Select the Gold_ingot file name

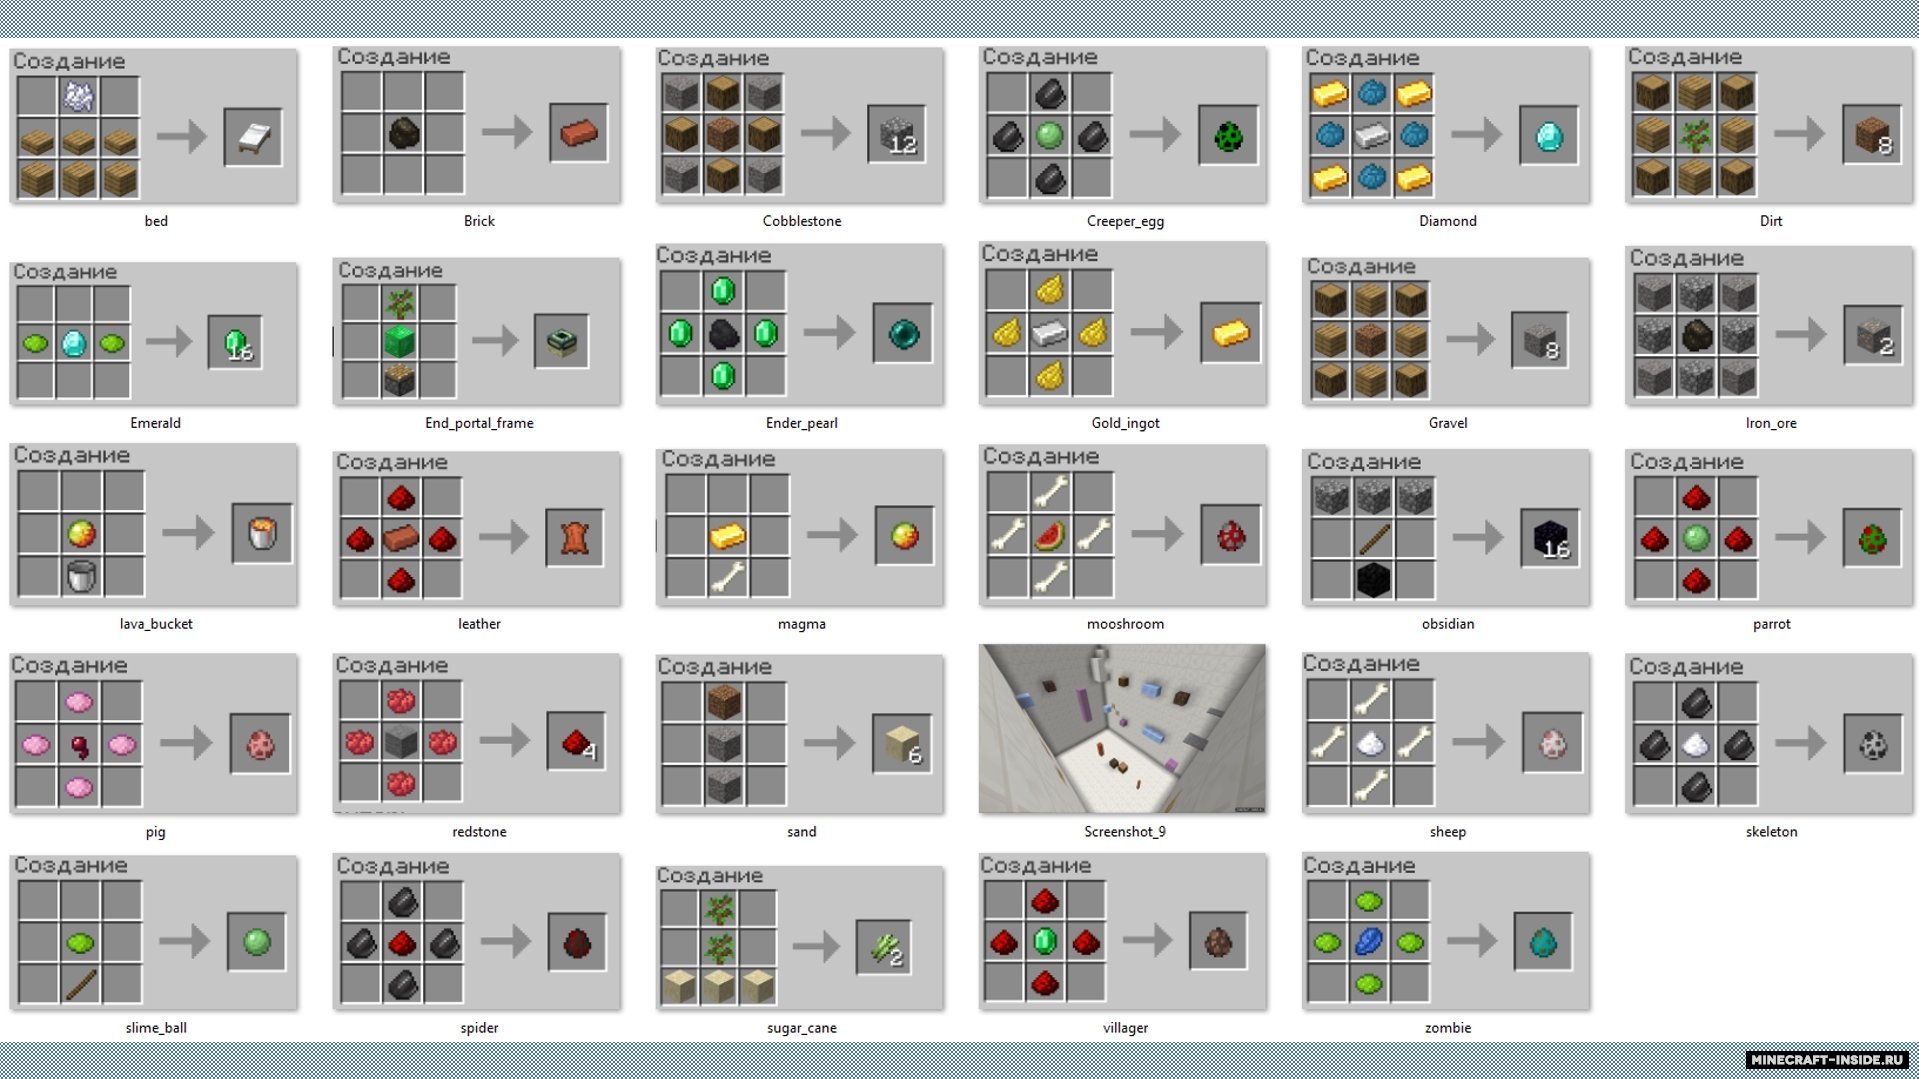(1125, 423)
